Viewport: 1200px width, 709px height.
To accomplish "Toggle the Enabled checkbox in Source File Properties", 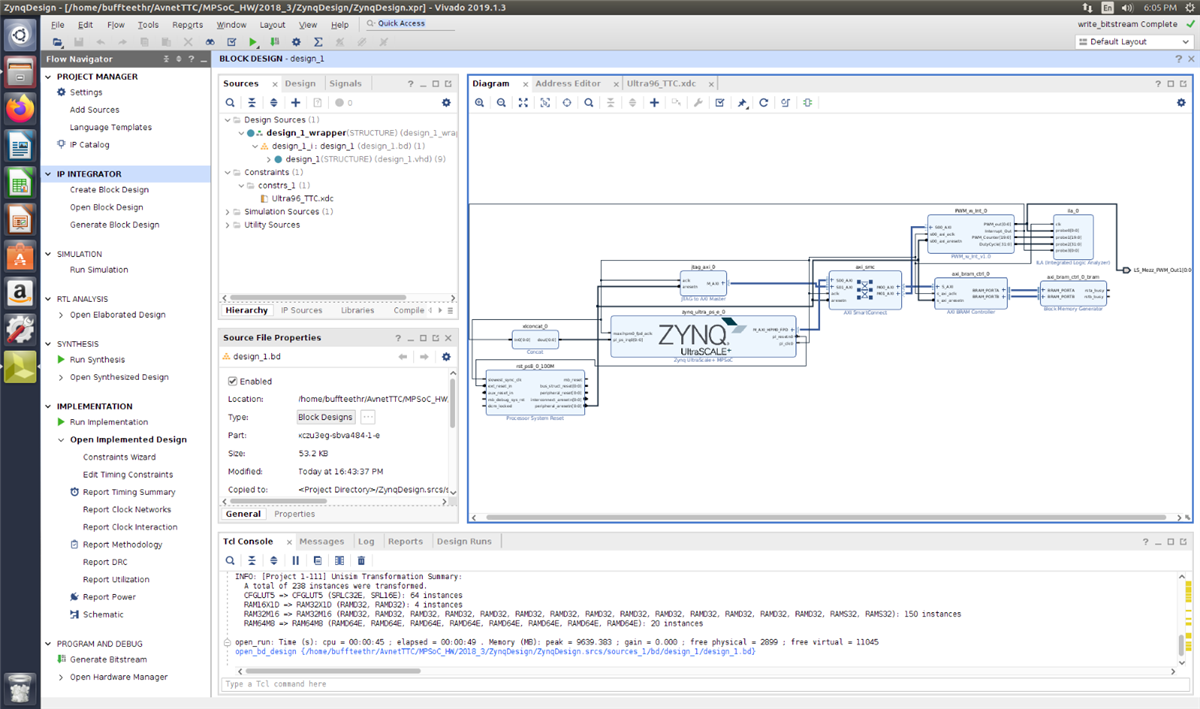I will click(233, 381).
